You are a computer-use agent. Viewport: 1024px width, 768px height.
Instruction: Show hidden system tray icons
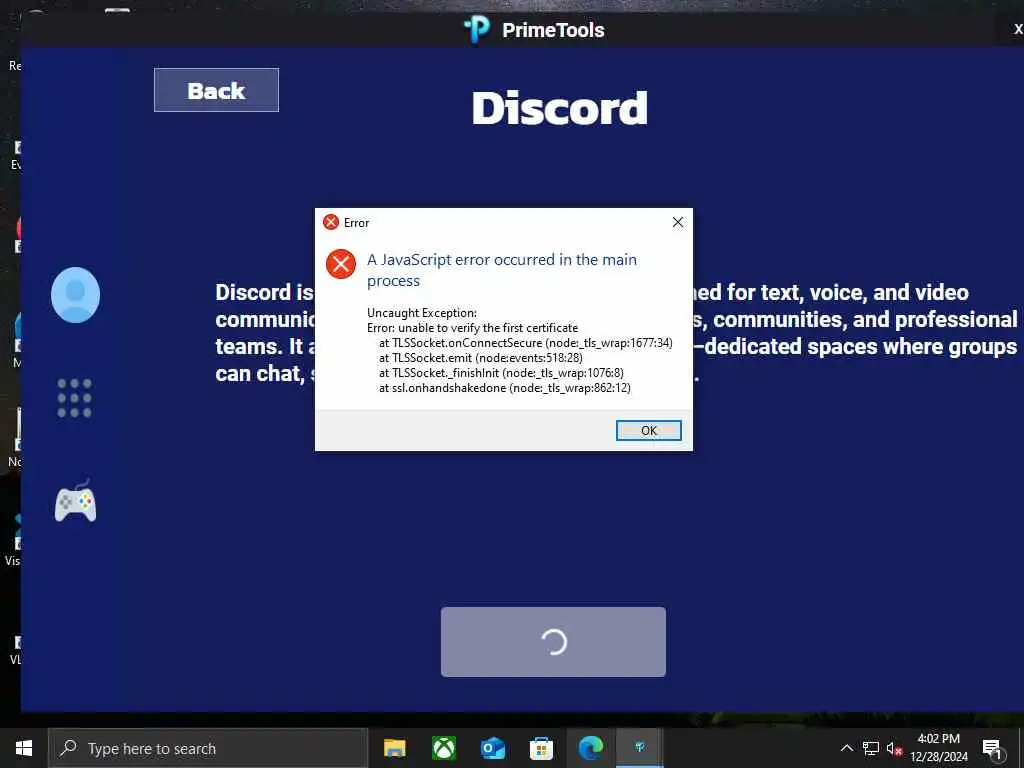coord(846,748)
